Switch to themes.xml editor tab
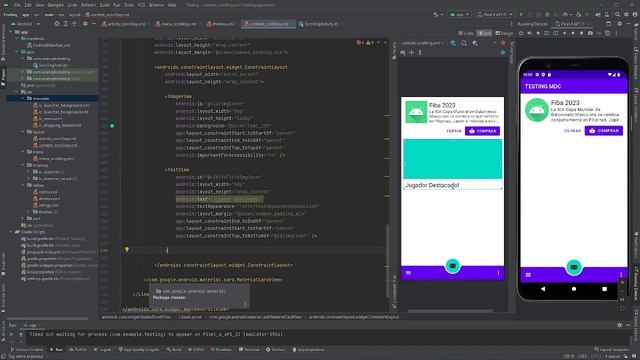The height and width of the screenshot is (360, 640). click(x=221, y=24)
